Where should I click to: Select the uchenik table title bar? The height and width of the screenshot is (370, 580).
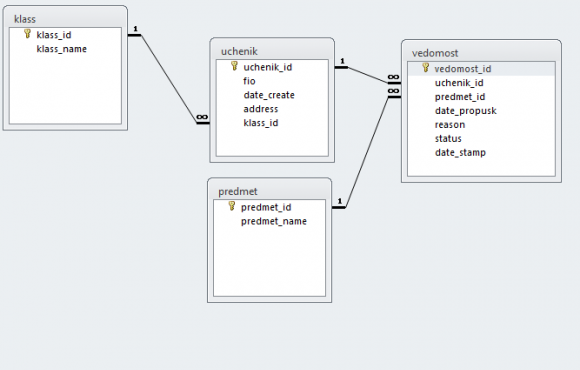click(x=272, y=51)
